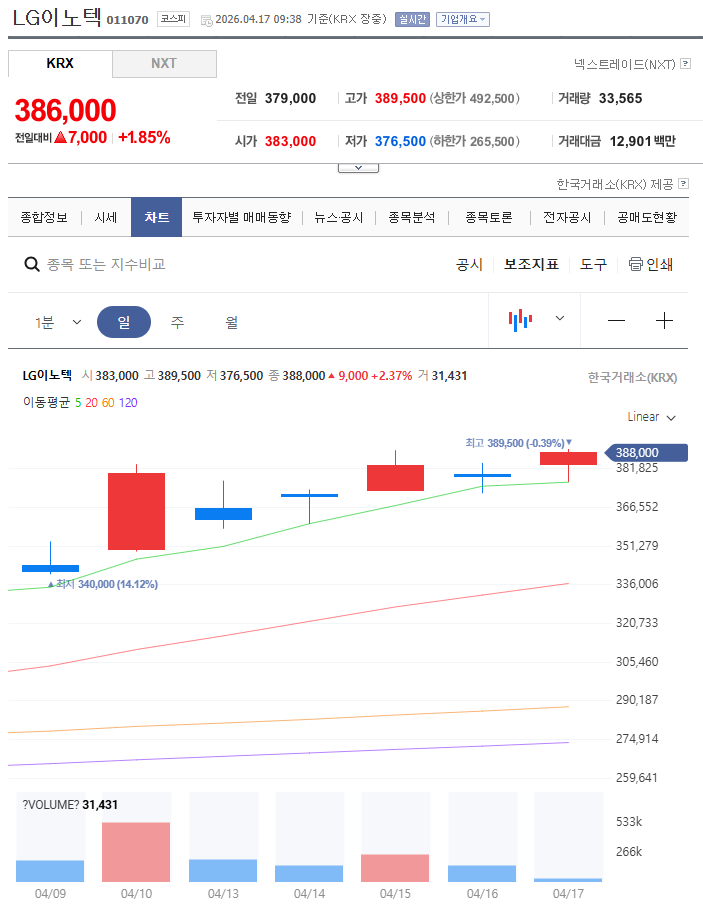Click the 최저 340,000 low marker
This screenshot has width=703, height=910.
tap(103, 584)
